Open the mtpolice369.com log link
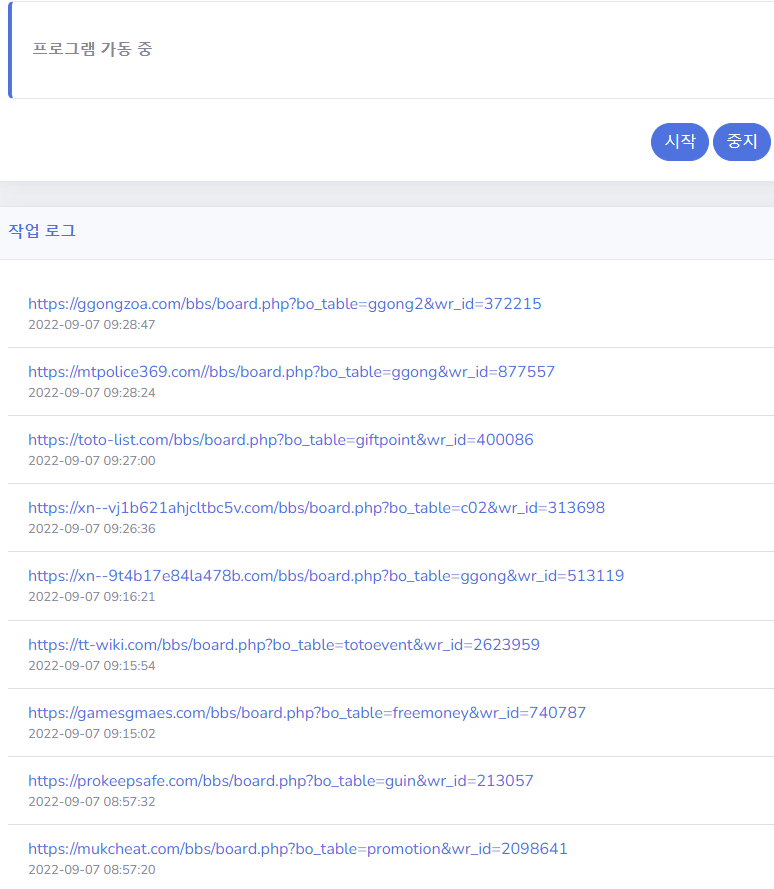 tap(291, 372)
